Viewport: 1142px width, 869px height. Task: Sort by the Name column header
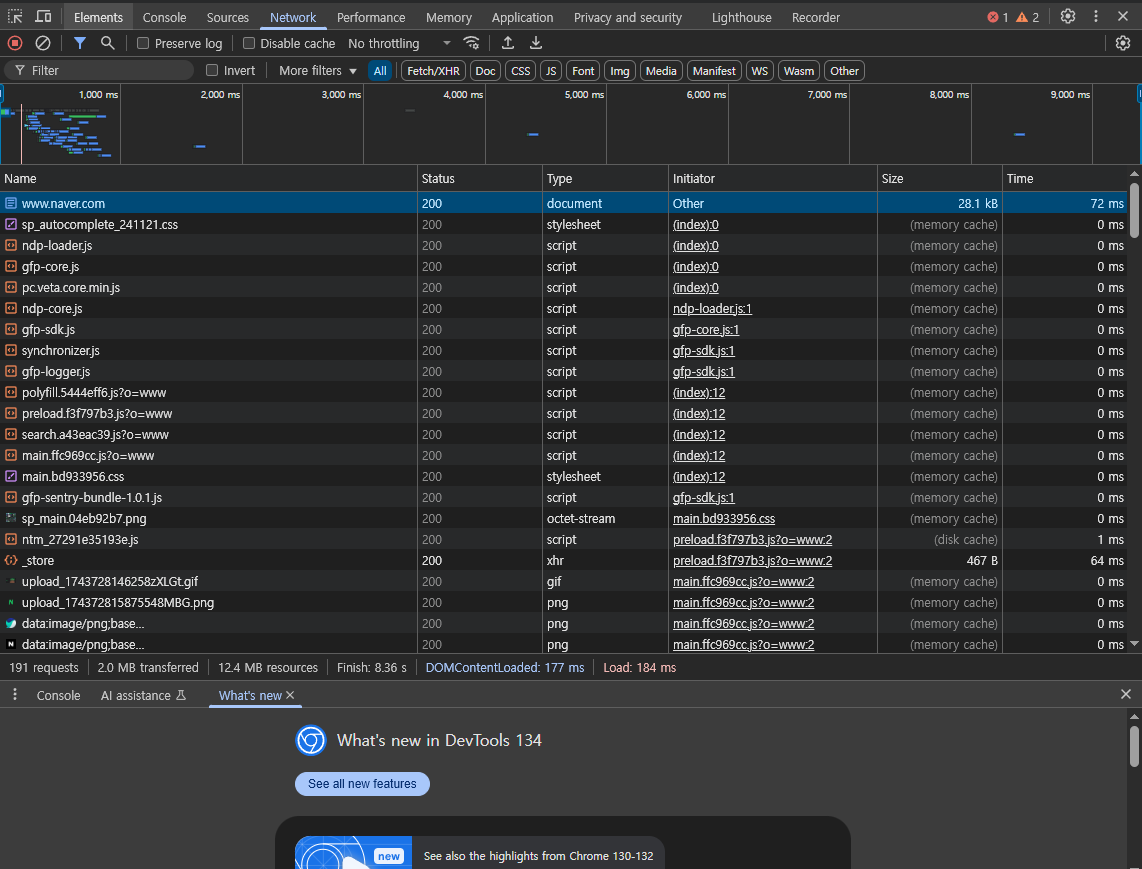coord(208,178)
